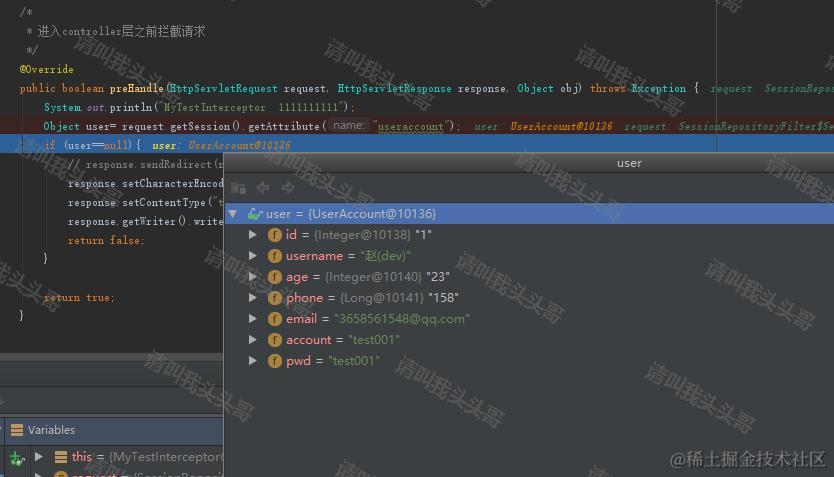Image resolution: width=834 pixels, height=477 pixels.
Task: Click the Variables panel icon
Action: tap(17, 430)
